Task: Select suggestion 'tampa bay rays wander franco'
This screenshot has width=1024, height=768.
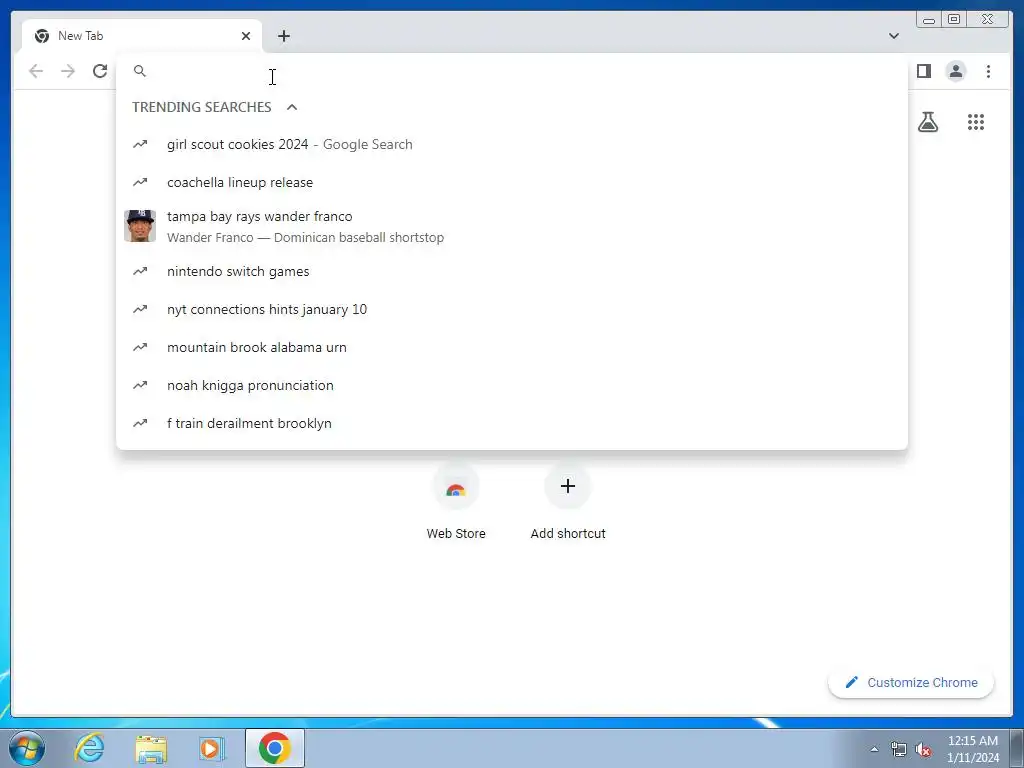Action: click(x=512, y=226)
